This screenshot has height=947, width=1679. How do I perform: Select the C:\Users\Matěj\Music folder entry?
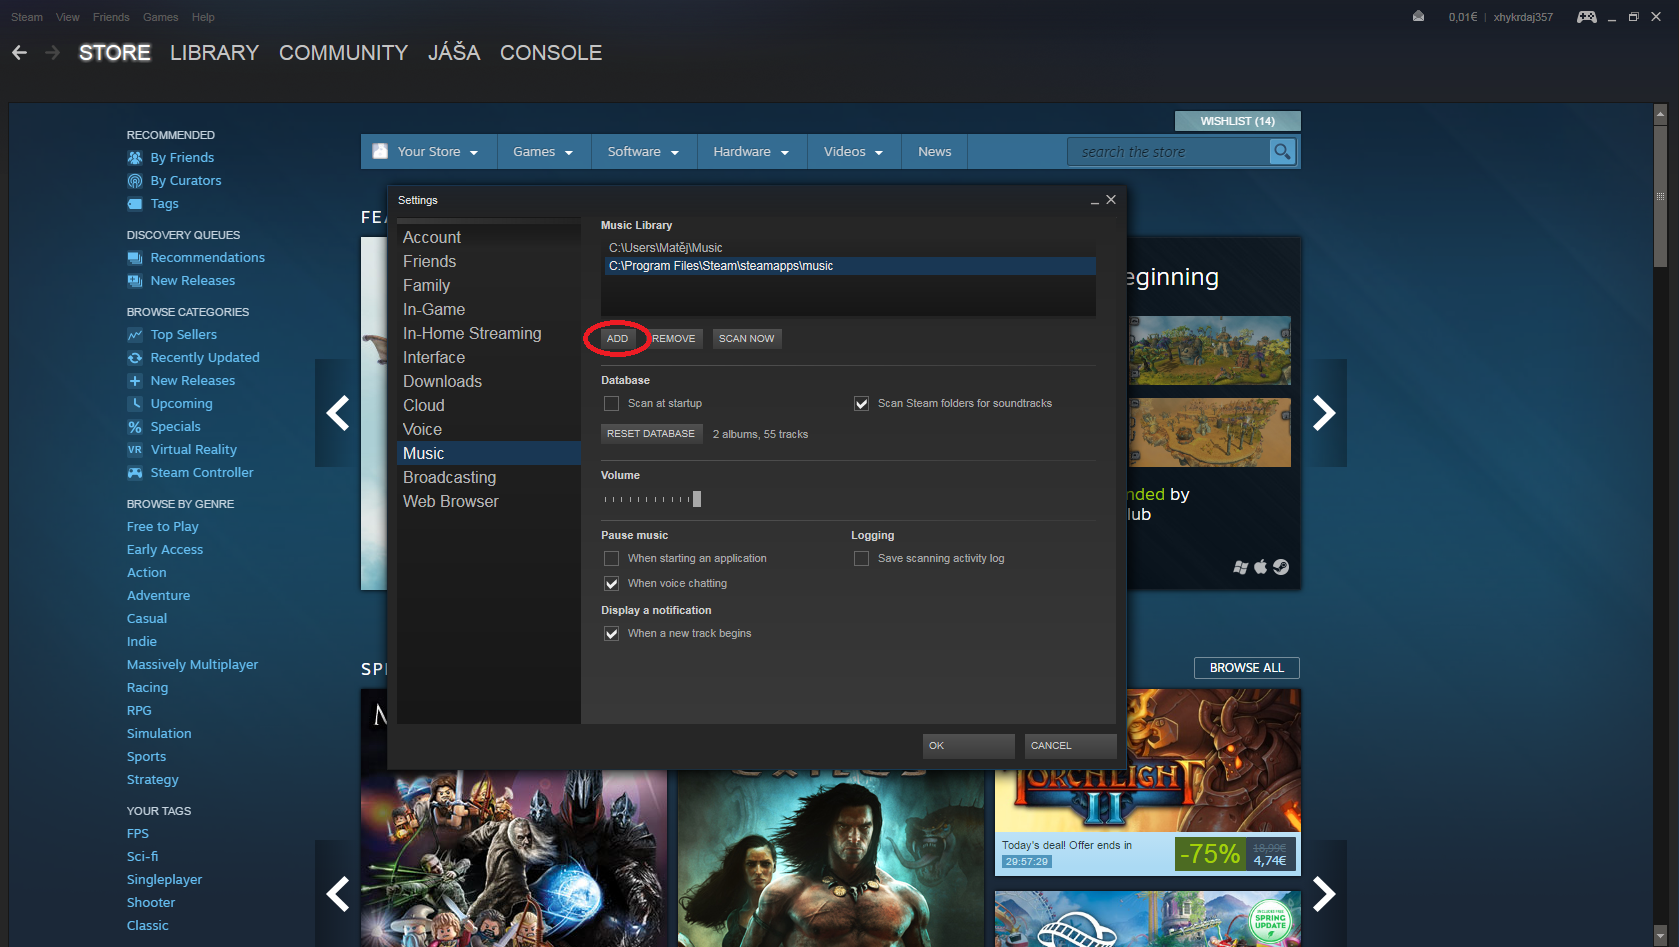coord(848,248)
